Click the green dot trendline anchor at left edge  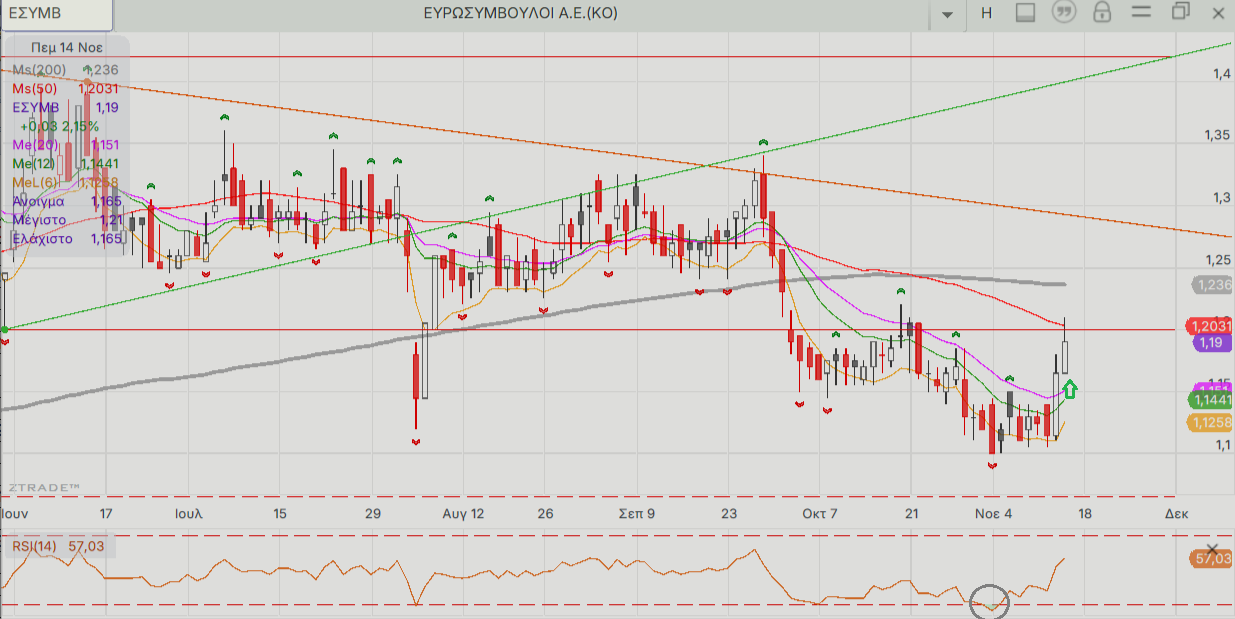point(4,329)
